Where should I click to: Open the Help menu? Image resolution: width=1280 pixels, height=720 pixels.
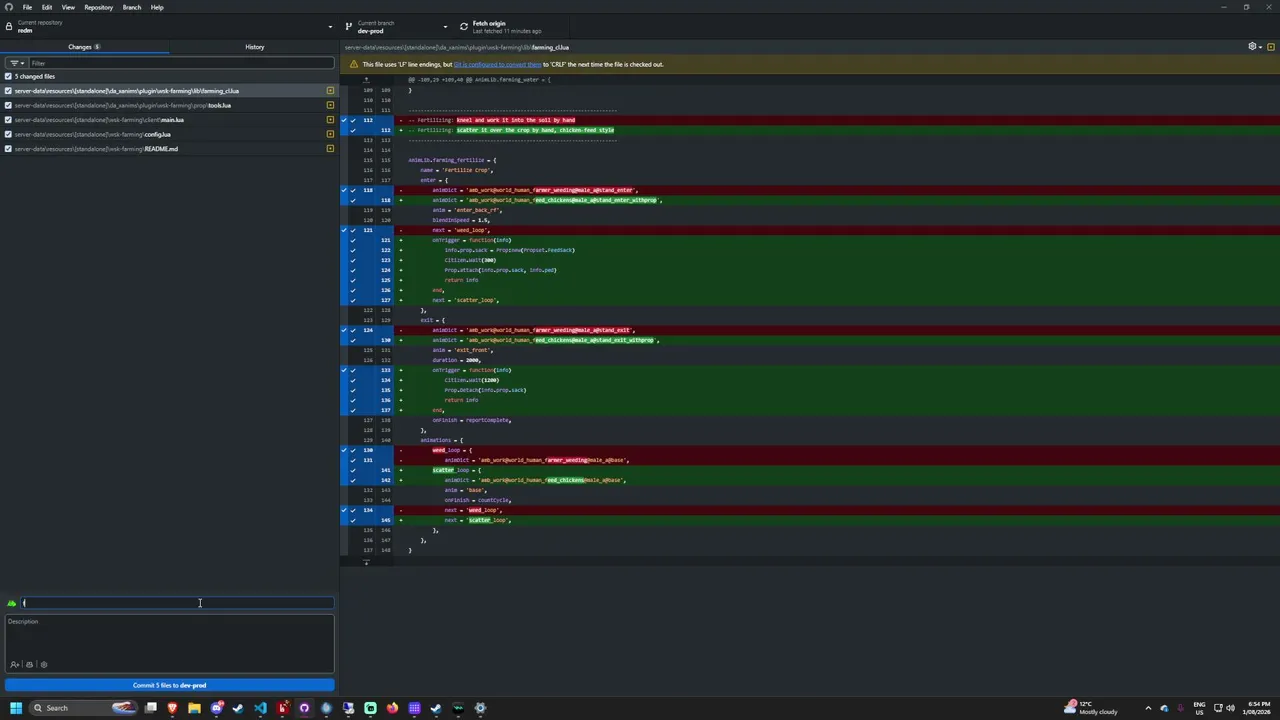(x=157, y=7)
